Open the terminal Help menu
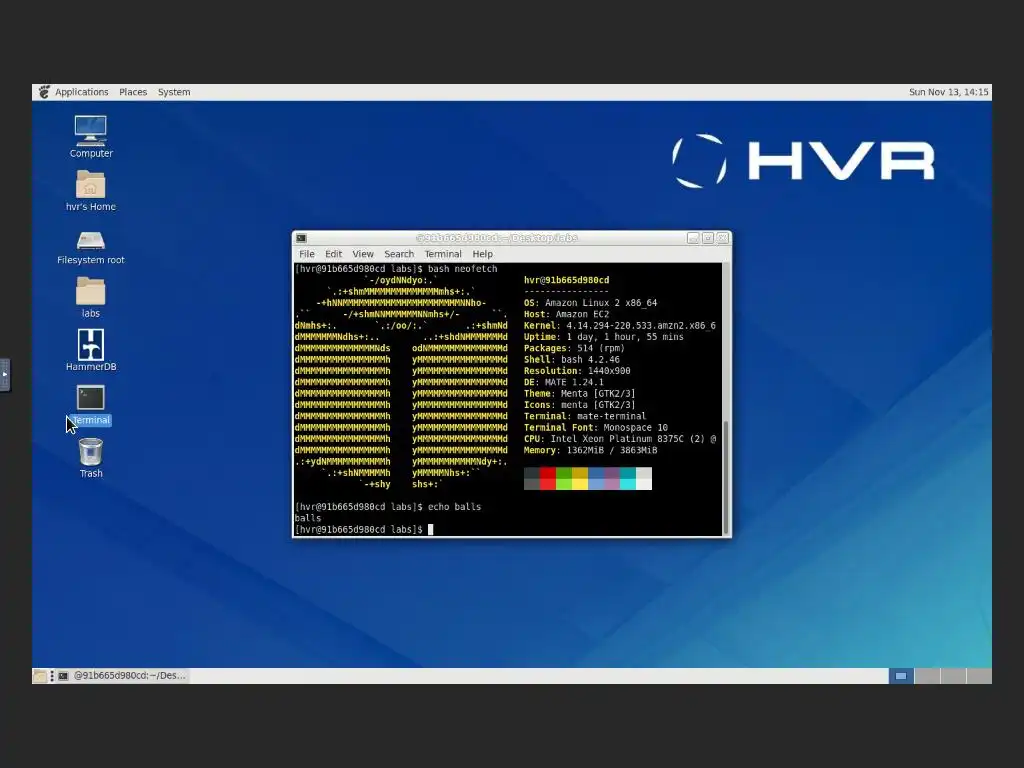 (483, 254)
